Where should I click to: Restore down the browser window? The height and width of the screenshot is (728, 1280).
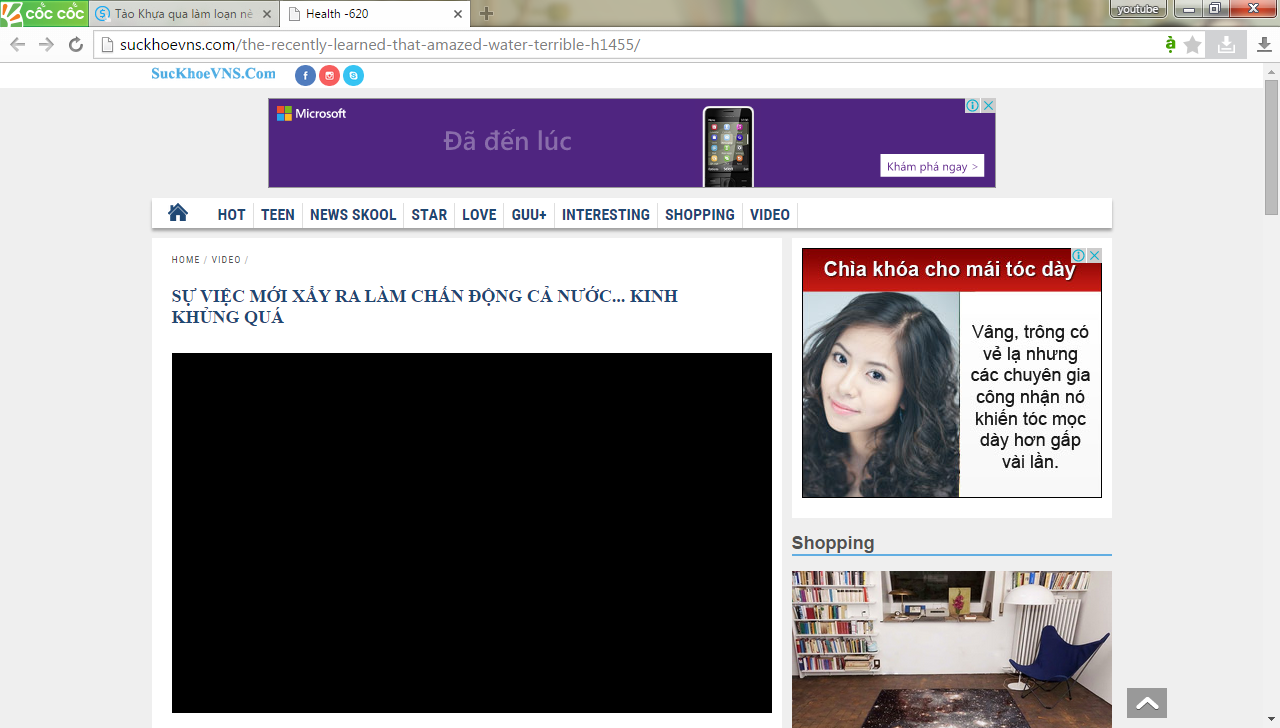point(1214,9)
